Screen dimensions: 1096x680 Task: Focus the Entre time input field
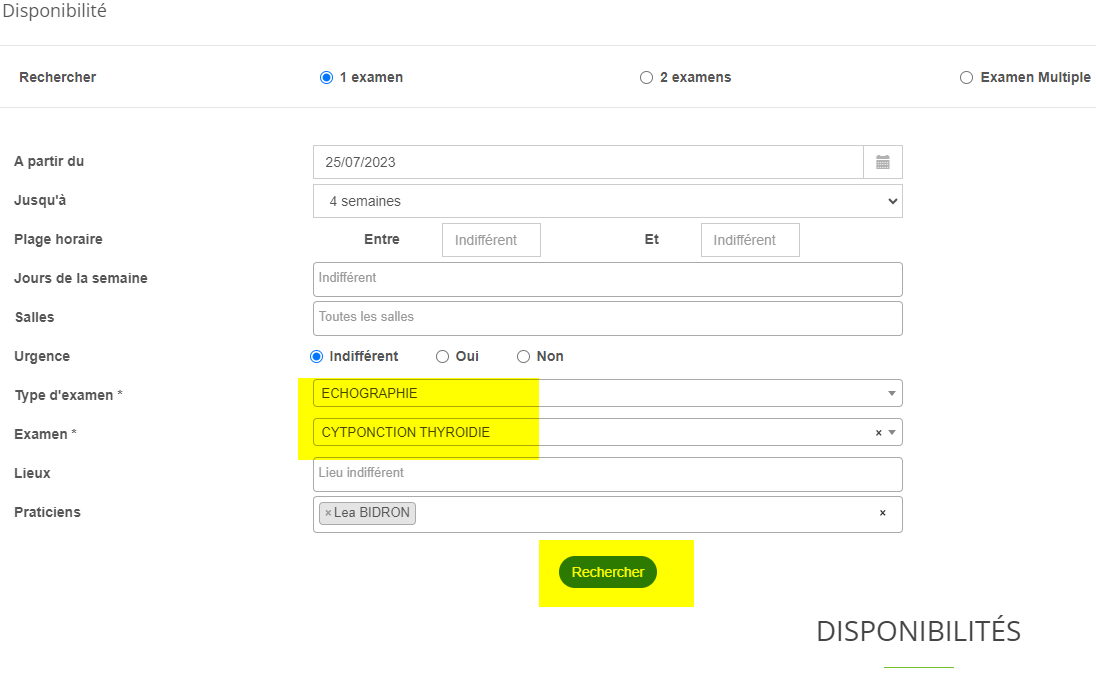click(x=491, y=240)
